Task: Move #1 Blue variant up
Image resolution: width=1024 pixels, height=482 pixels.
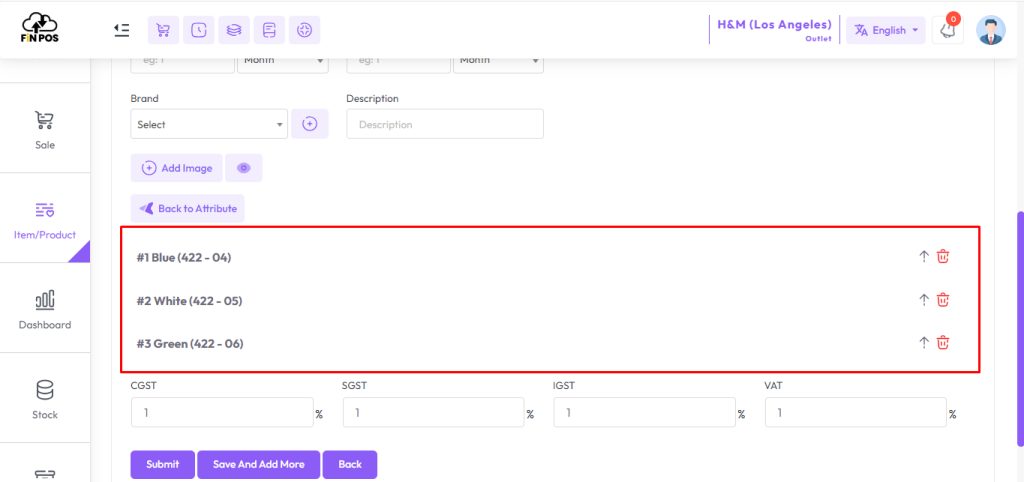Action: click(x=923, y=257)
